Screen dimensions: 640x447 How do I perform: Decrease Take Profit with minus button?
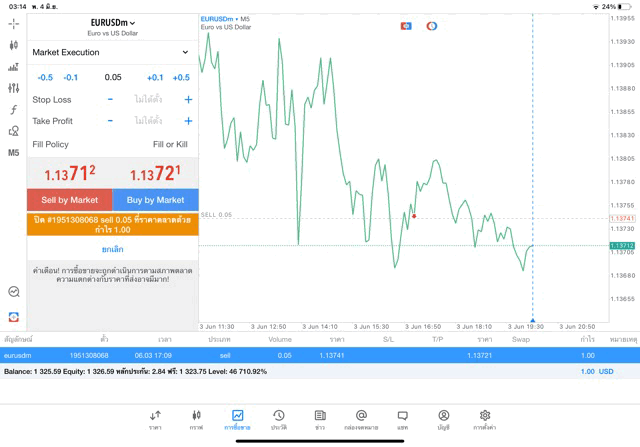click(110, 121)
